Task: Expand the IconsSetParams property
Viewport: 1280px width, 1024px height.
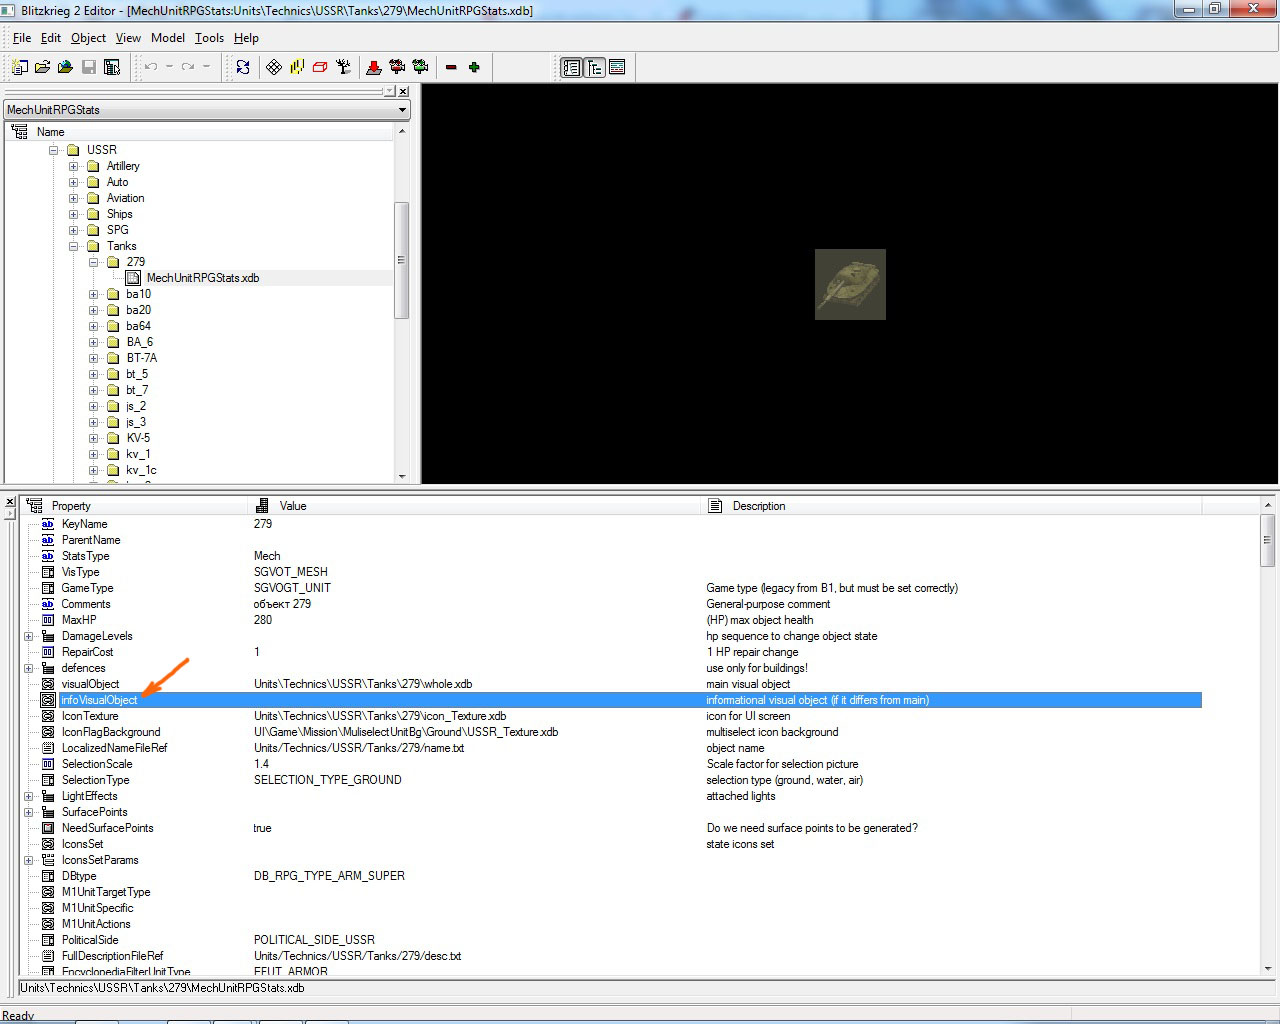Action: (x=29, y=860)
